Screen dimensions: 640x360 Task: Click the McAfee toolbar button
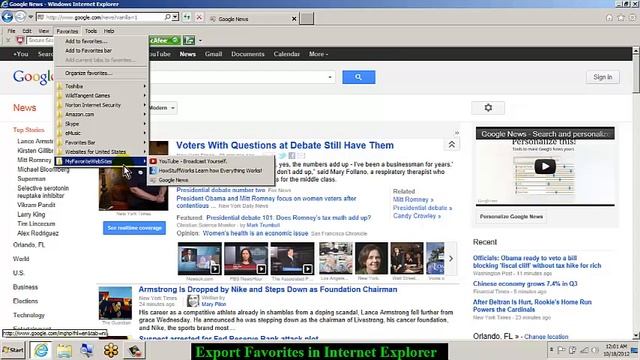(x=164, y=40)
